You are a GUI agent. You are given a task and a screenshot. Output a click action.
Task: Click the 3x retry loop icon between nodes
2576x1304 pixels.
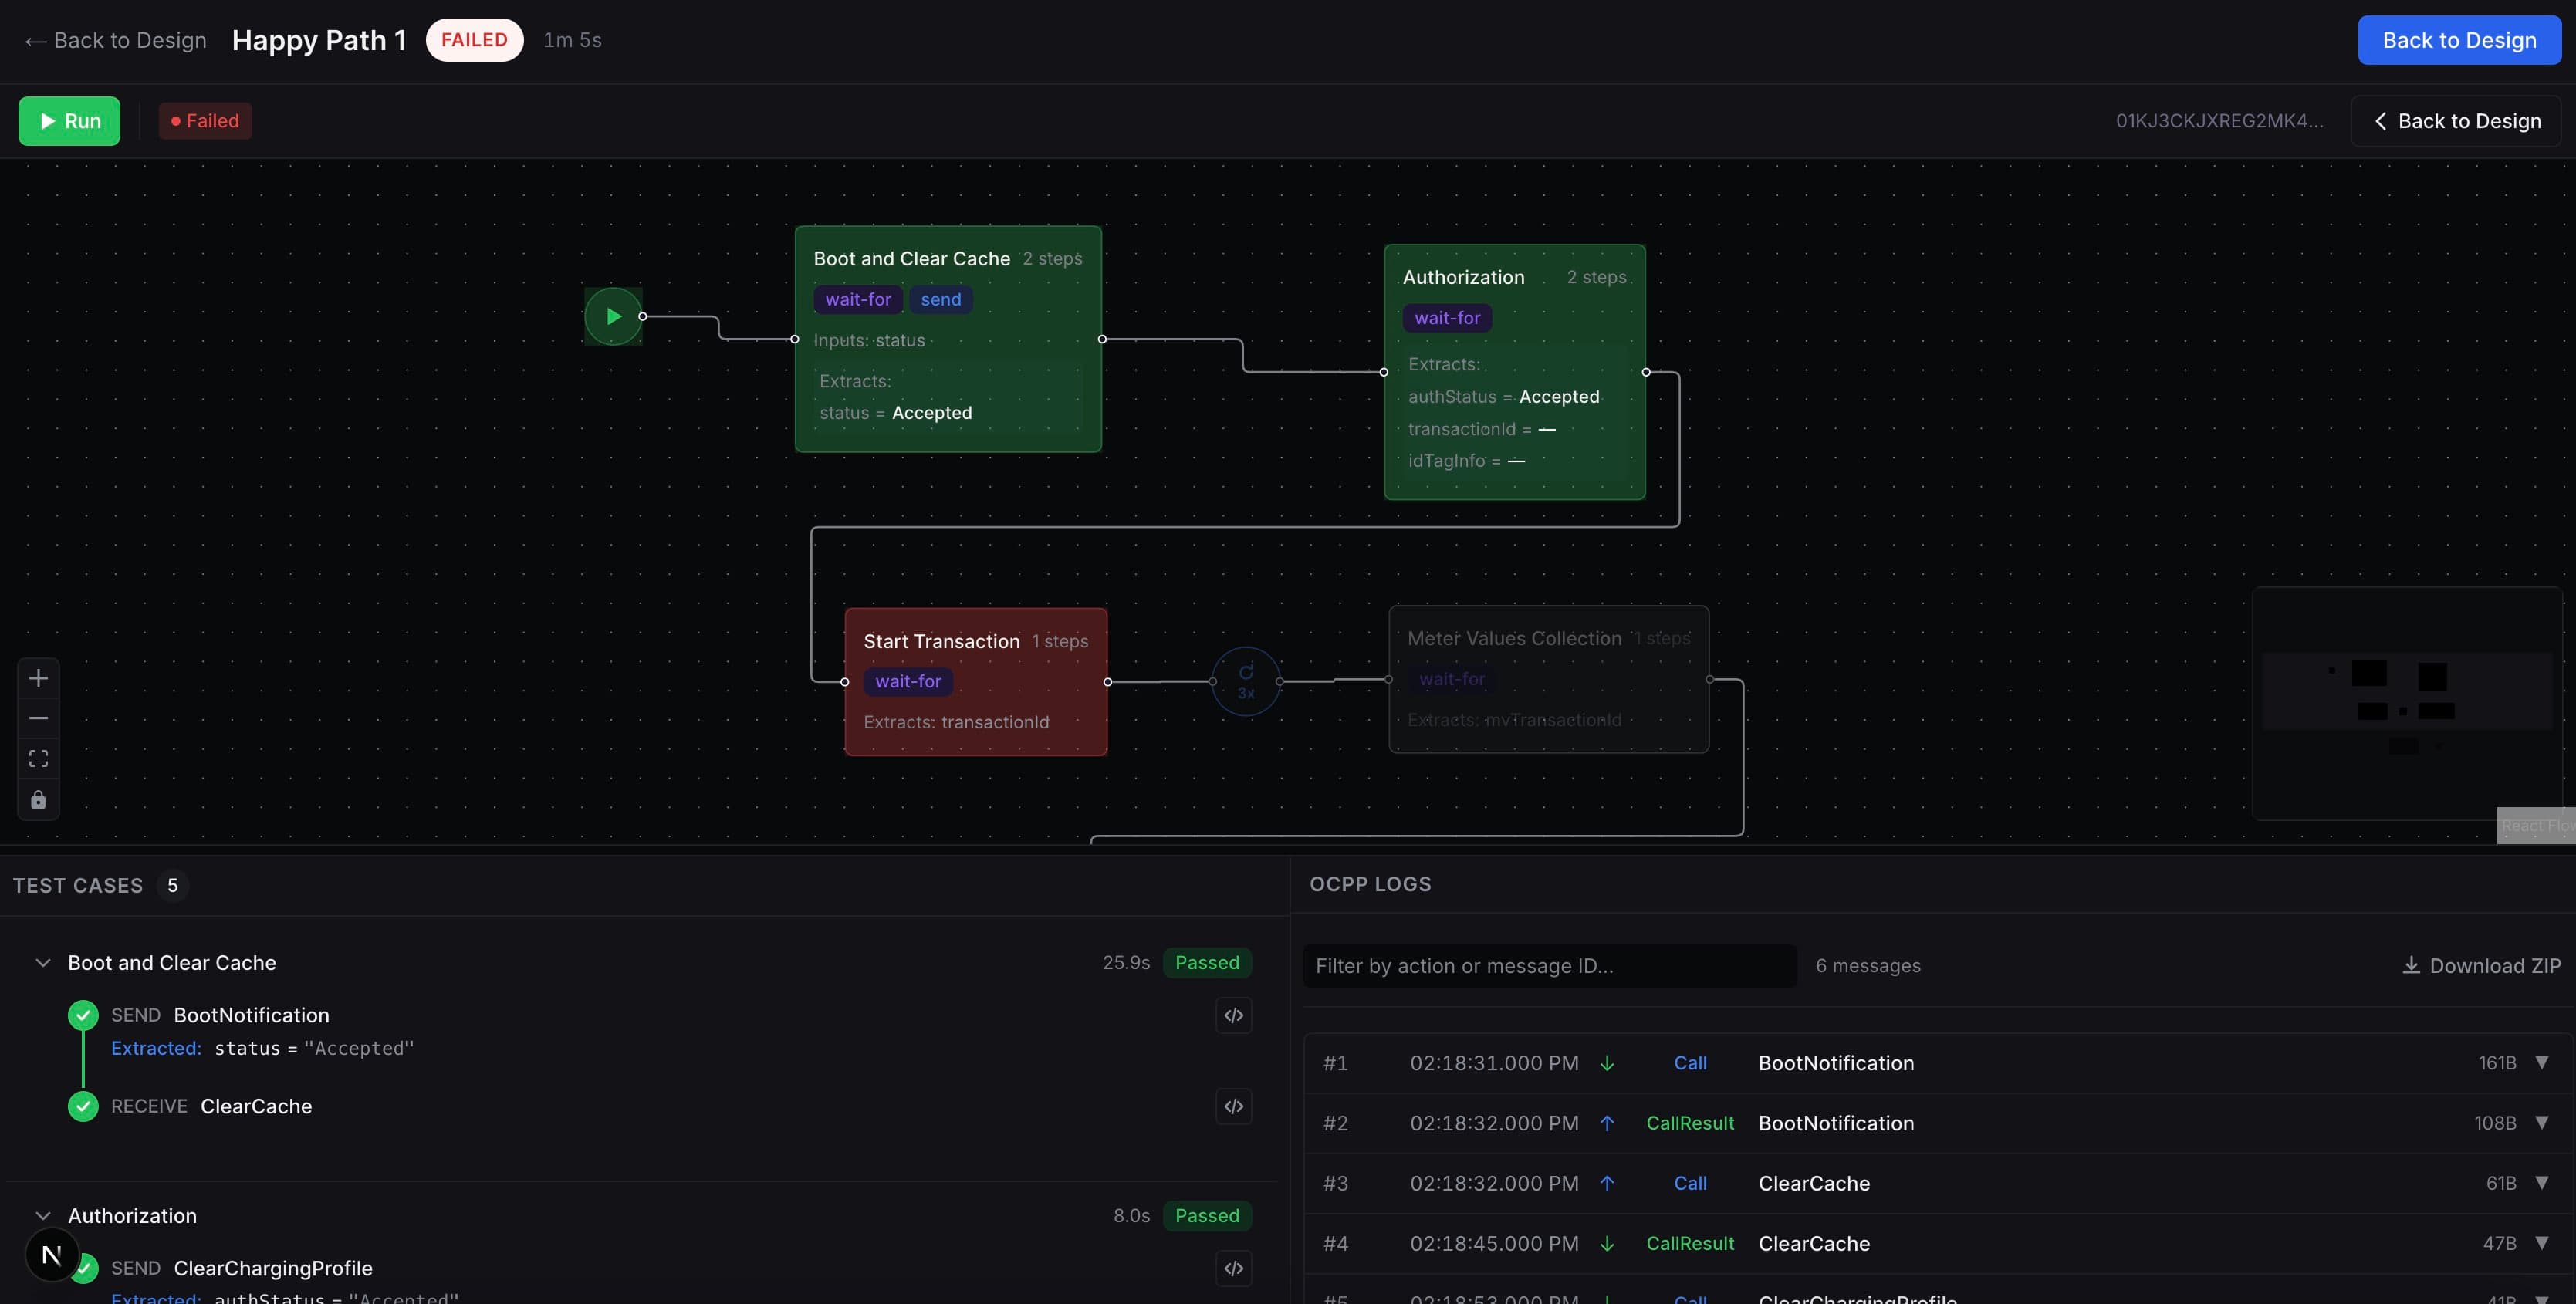tap(1245, 681)
